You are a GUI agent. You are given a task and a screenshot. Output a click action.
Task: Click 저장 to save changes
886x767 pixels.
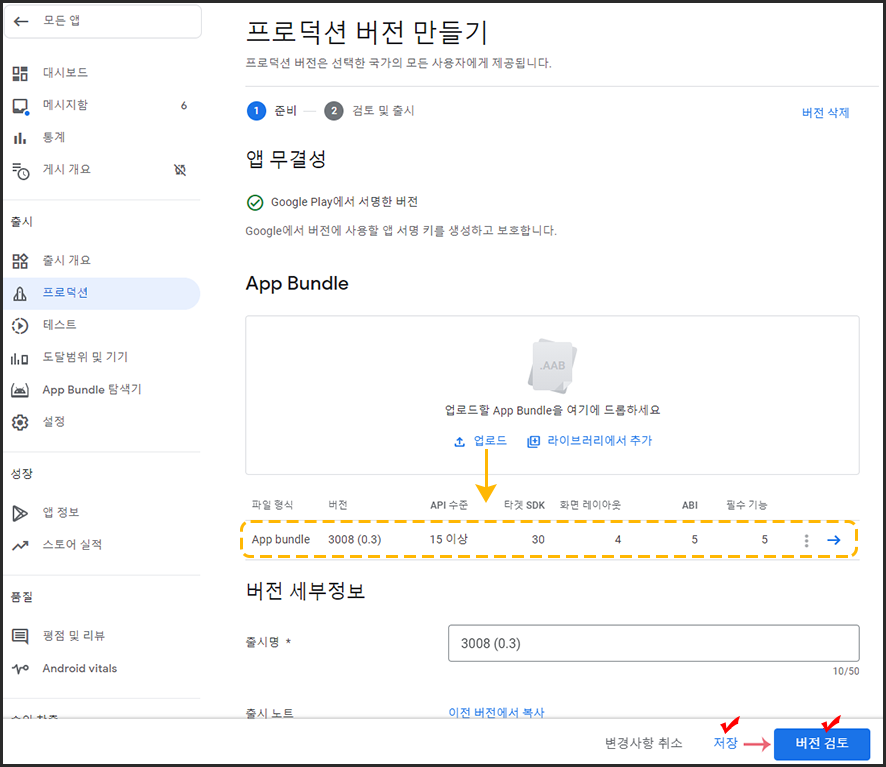(x=725, y=743)
